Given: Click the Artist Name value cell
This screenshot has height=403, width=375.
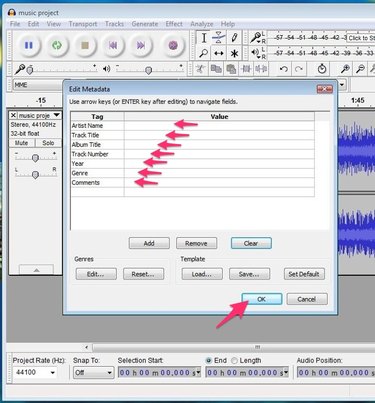Looking at the screenshot, I should 219,126.
